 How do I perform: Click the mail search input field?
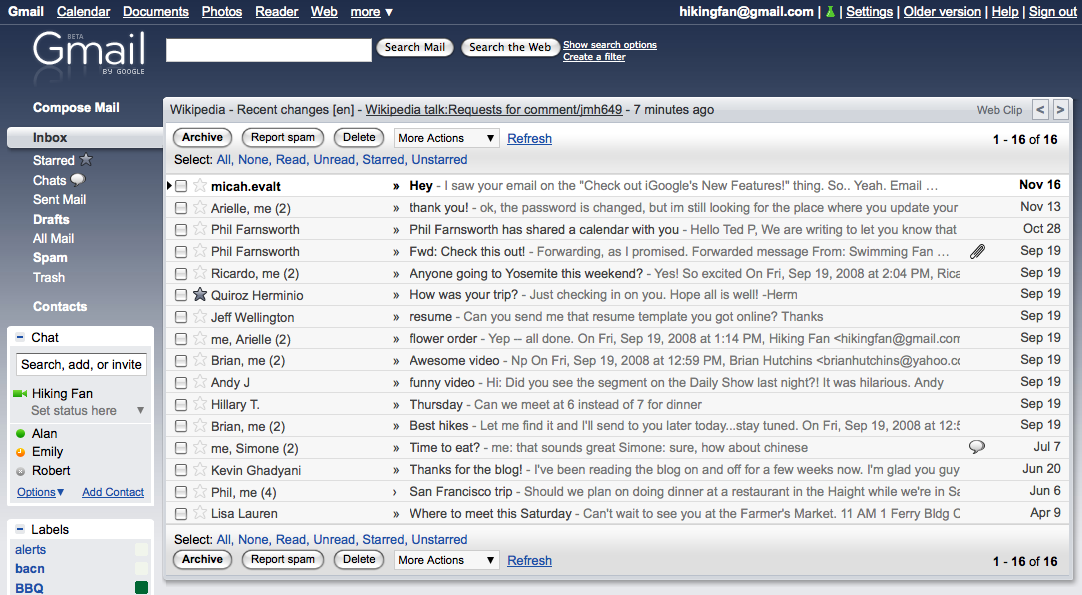tap(268, 50)
